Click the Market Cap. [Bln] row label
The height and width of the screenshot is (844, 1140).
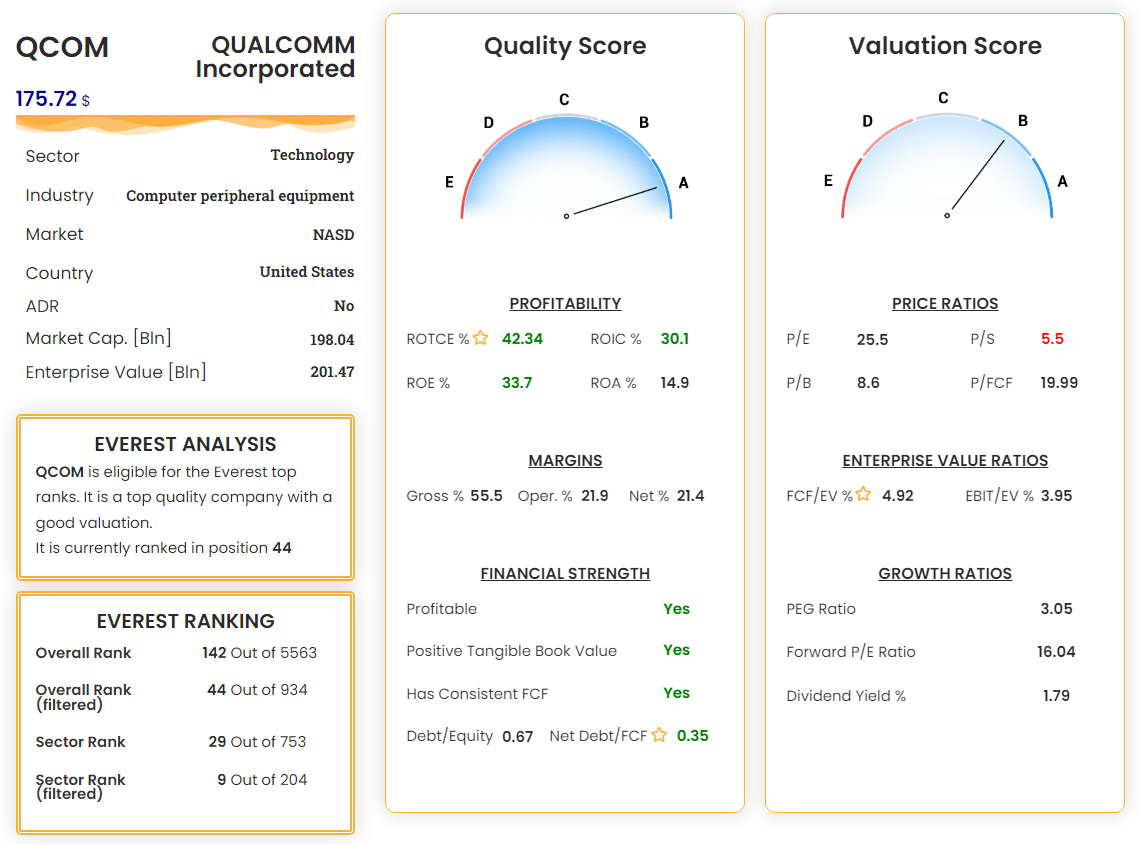98,338
